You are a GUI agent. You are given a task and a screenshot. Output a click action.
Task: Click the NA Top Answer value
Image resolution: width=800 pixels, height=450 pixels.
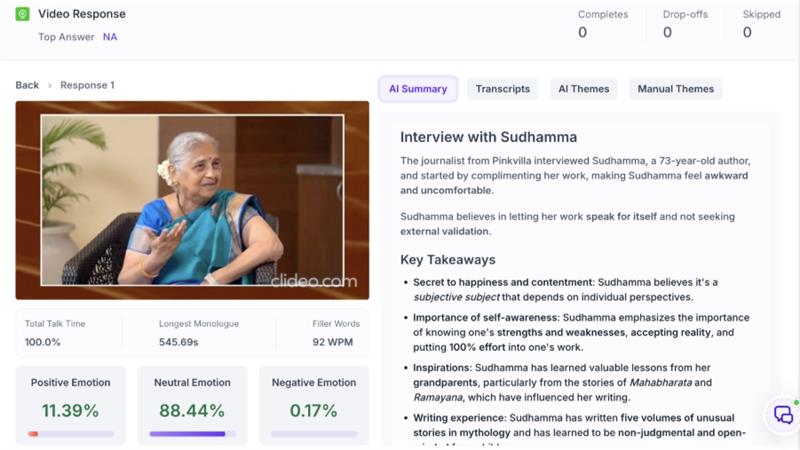click(110, 37)
